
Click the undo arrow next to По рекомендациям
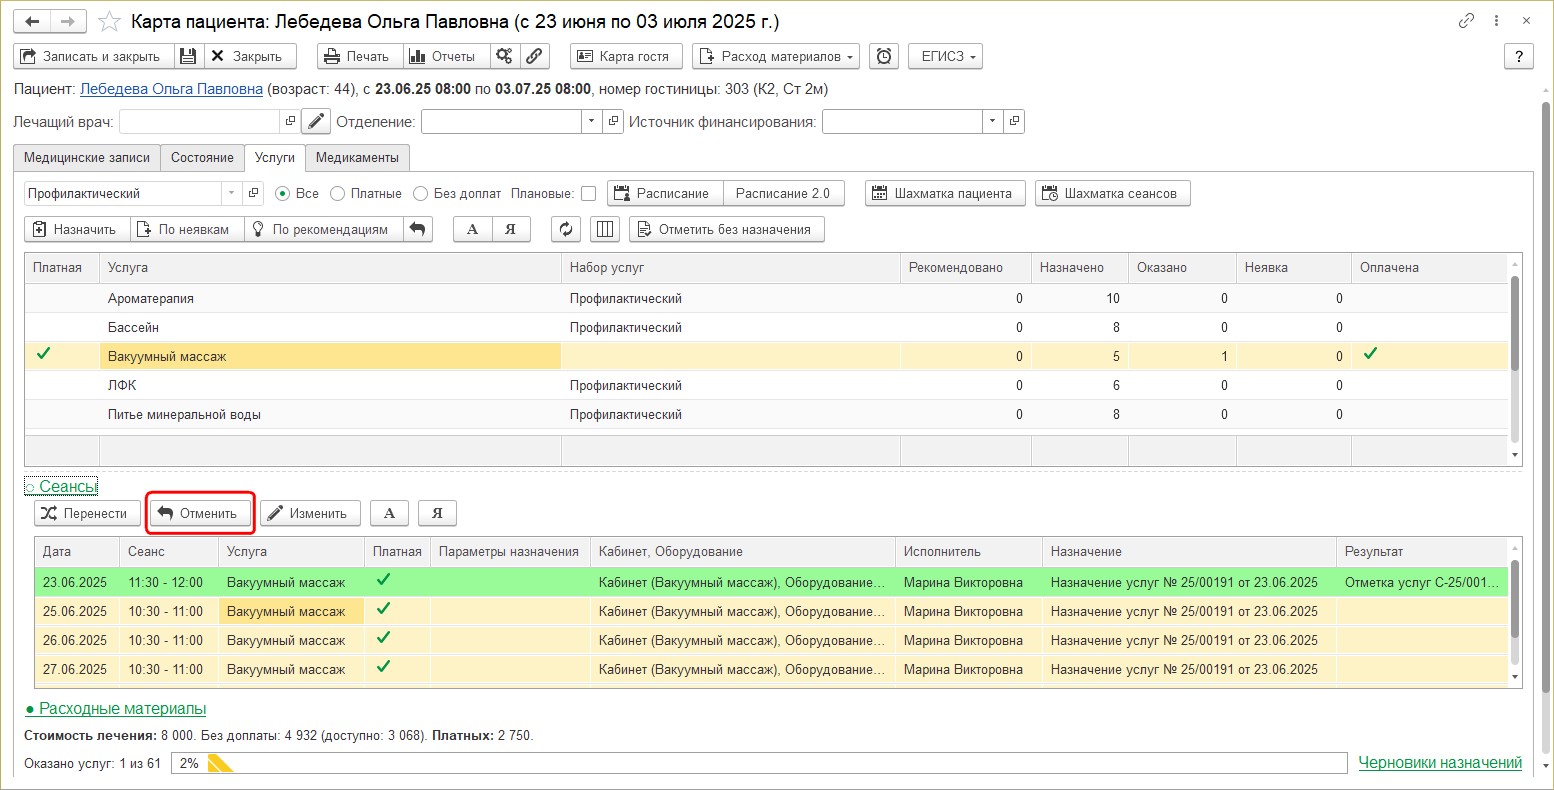pyautogui.click(x=418, y=229)
